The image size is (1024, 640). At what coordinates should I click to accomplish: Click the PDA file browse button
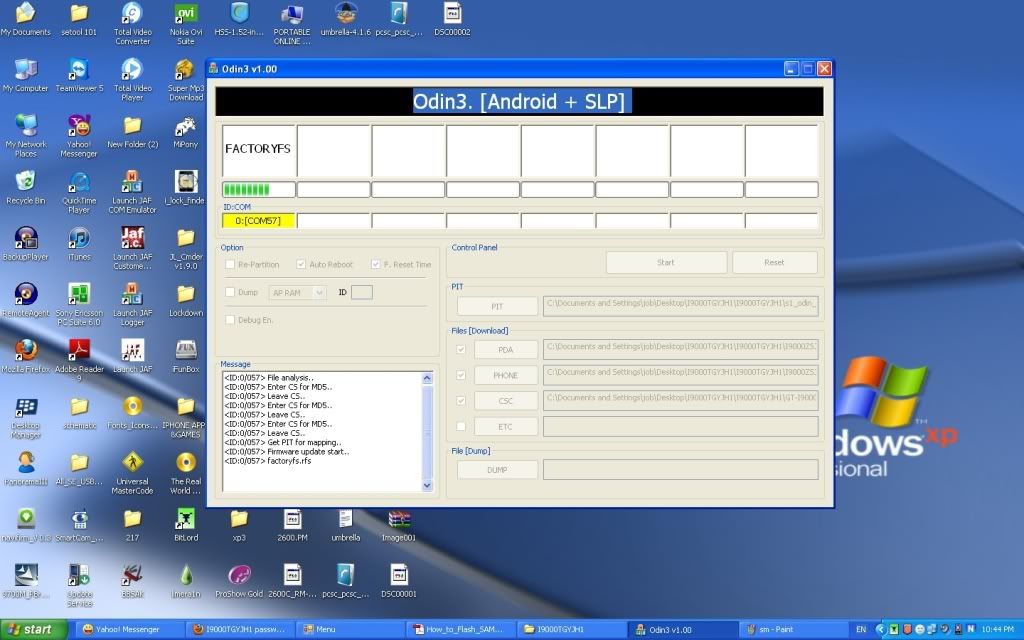tap(506, 349)
